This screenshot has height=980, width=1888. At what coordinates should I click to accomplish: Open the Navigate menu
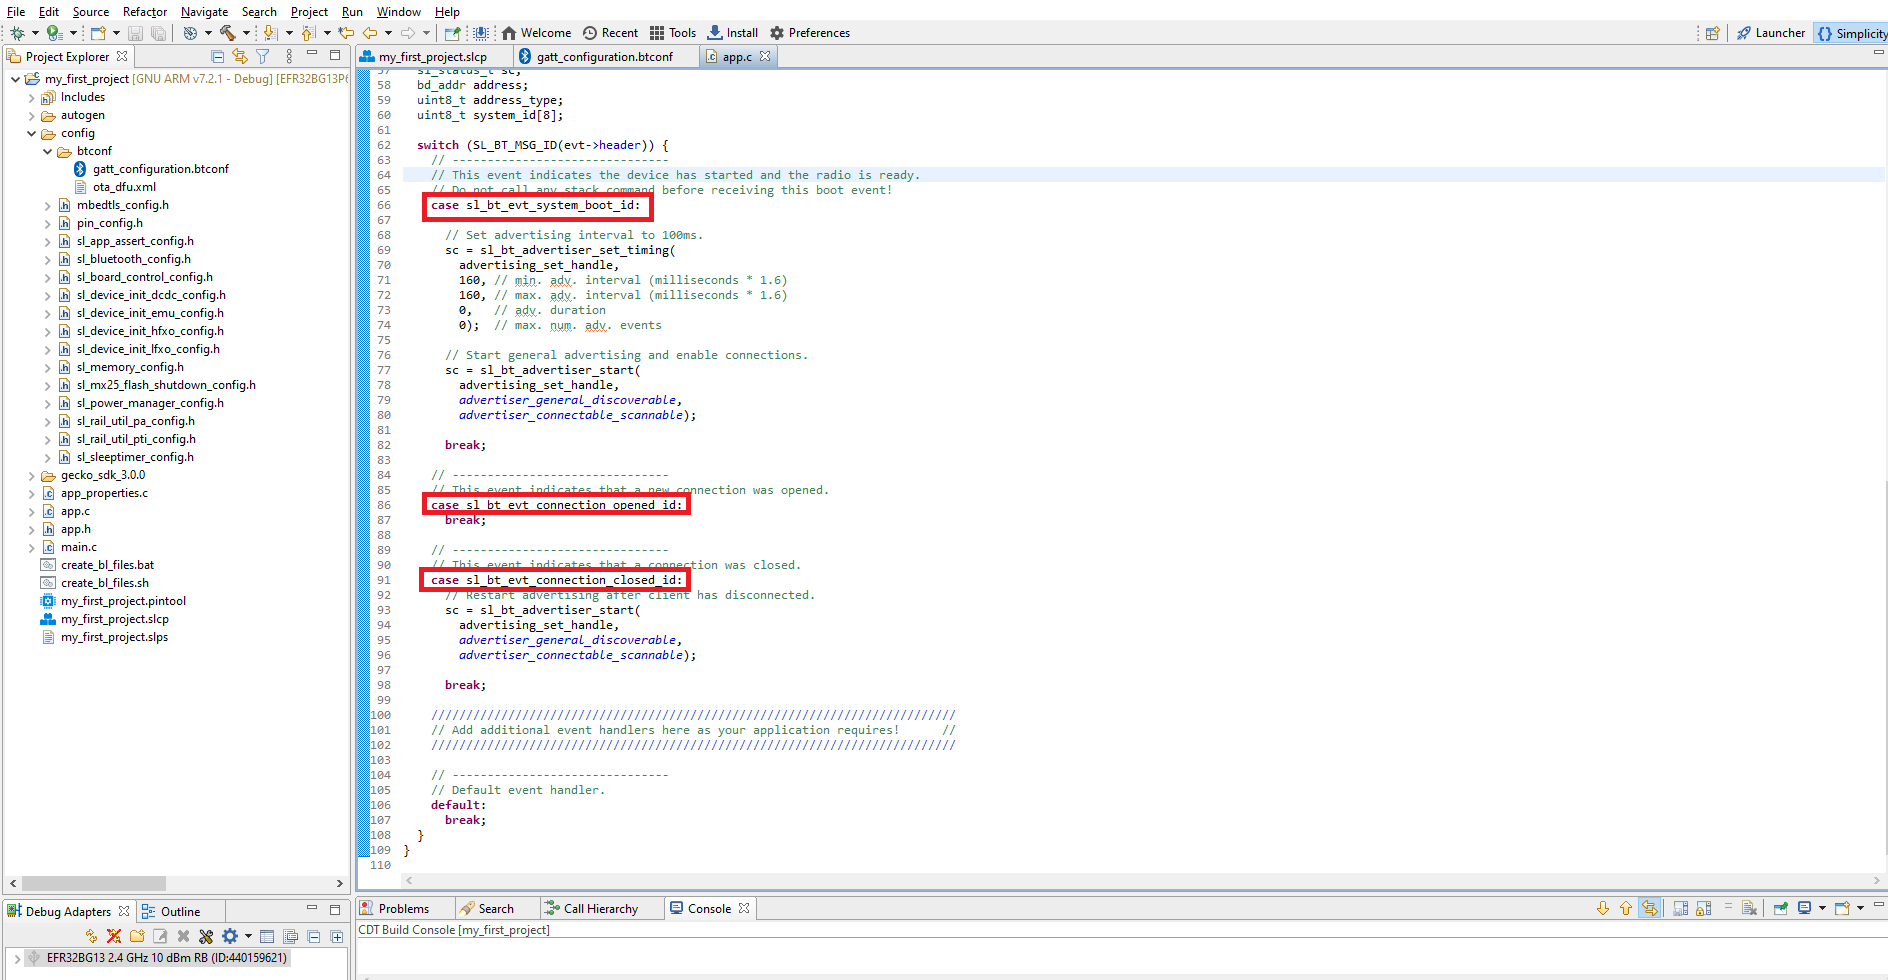204,12
